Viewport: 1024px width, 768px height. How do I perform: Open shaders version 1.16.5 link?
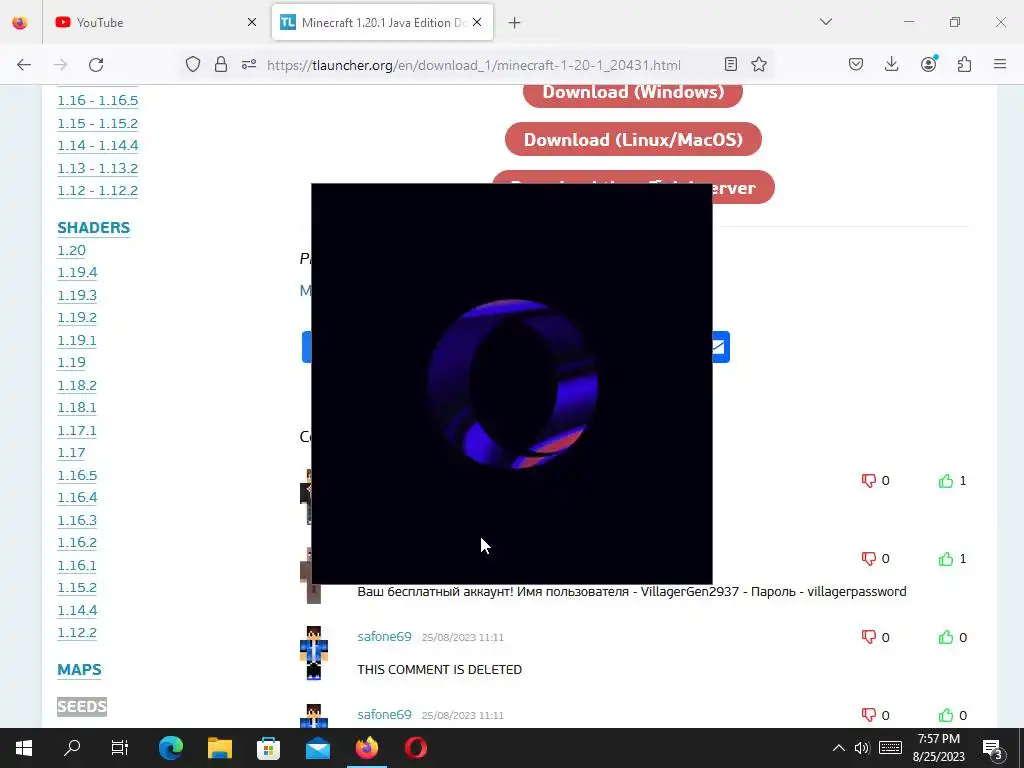point(77,475)
